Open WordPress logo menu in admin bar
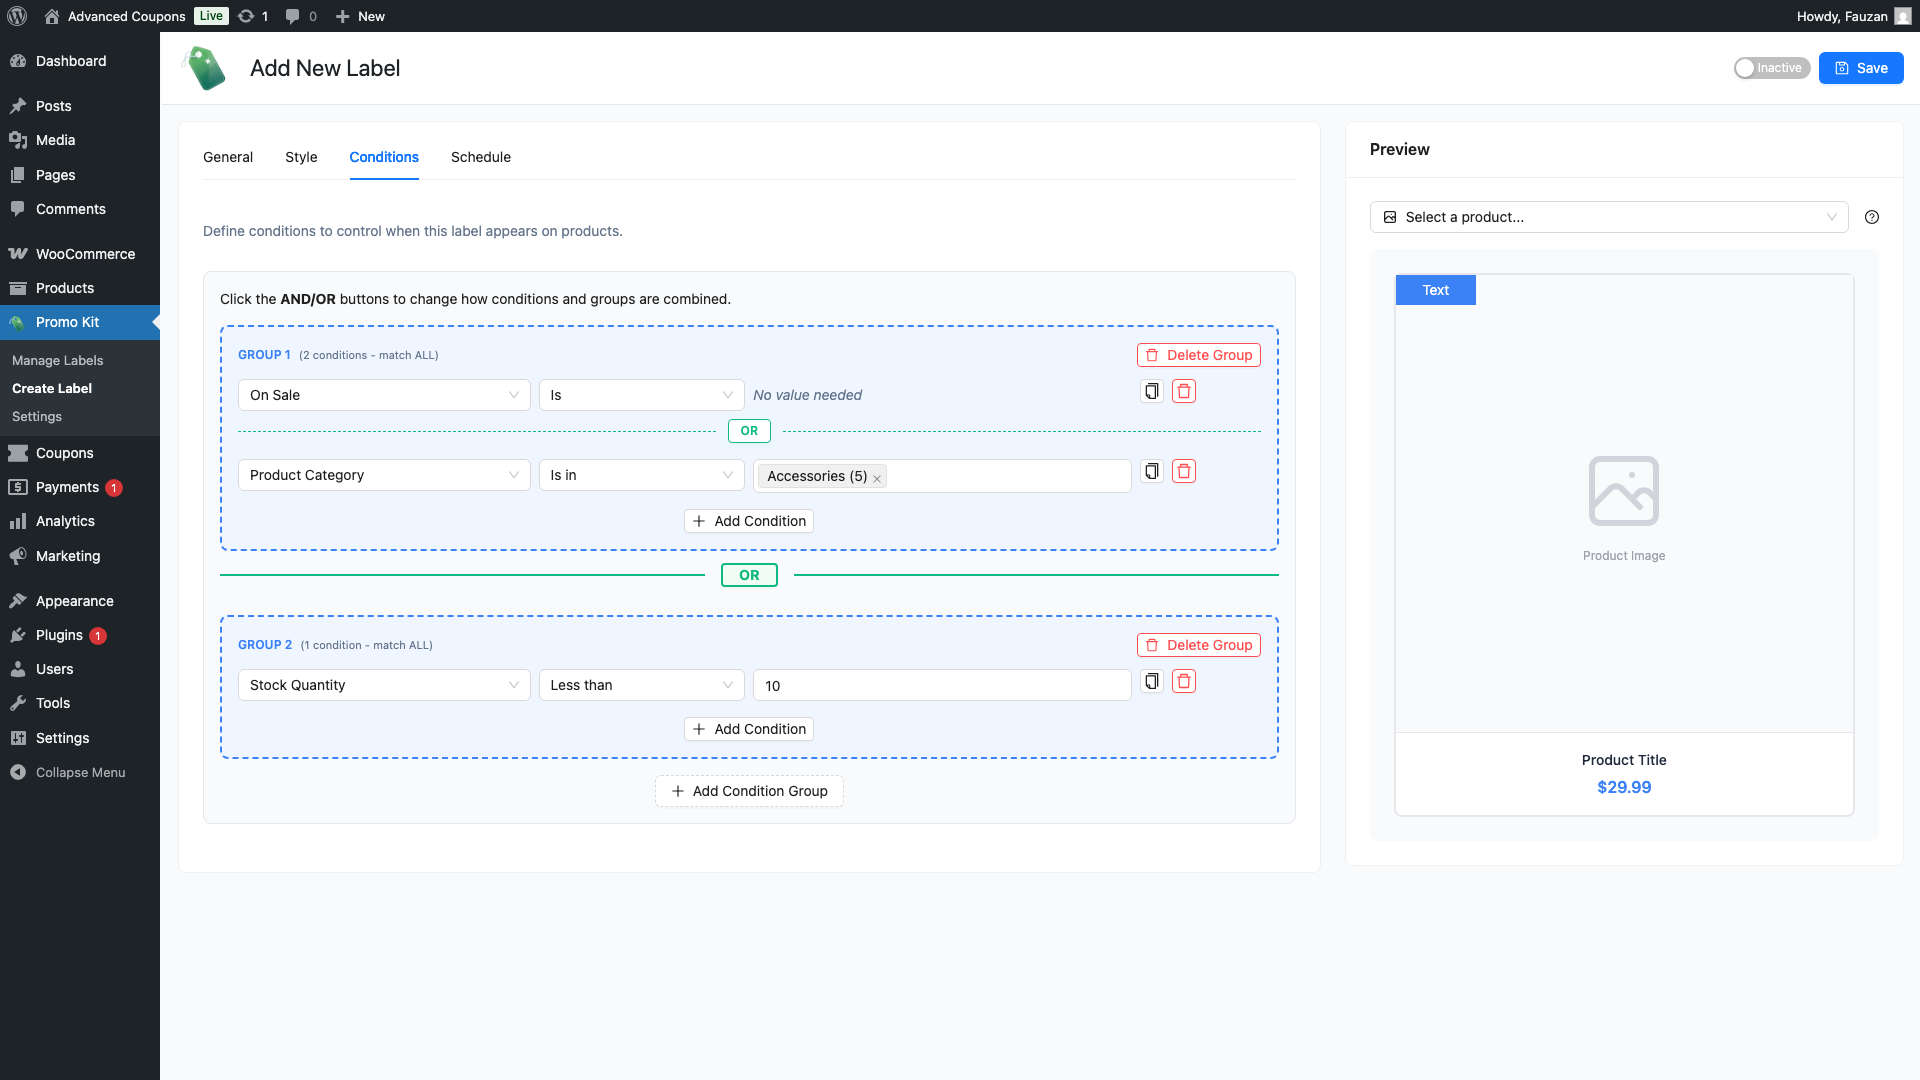Viewport: 1920px width, 1080px height. coord(17,16)
